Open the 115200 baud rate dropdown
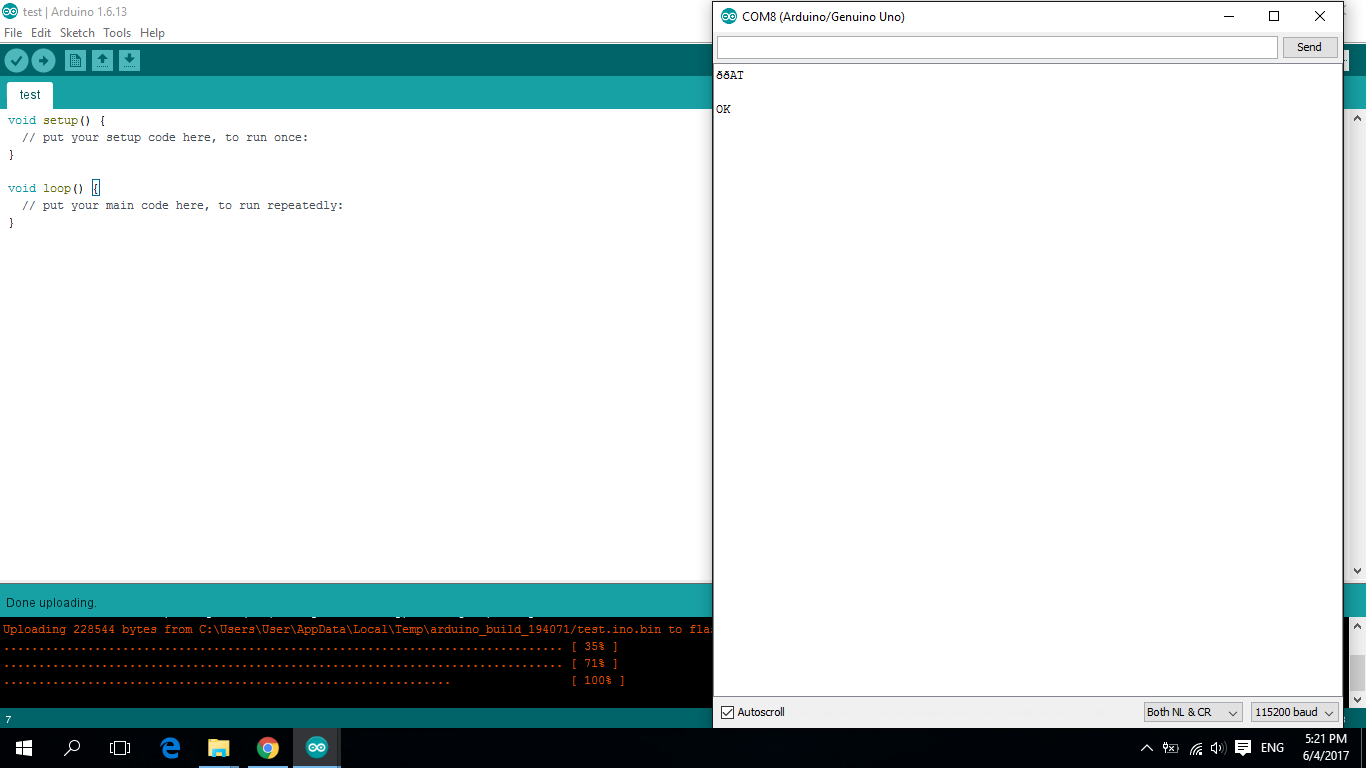The image size is (1366, 768). pyautogui.click(x=1295, y=712)
